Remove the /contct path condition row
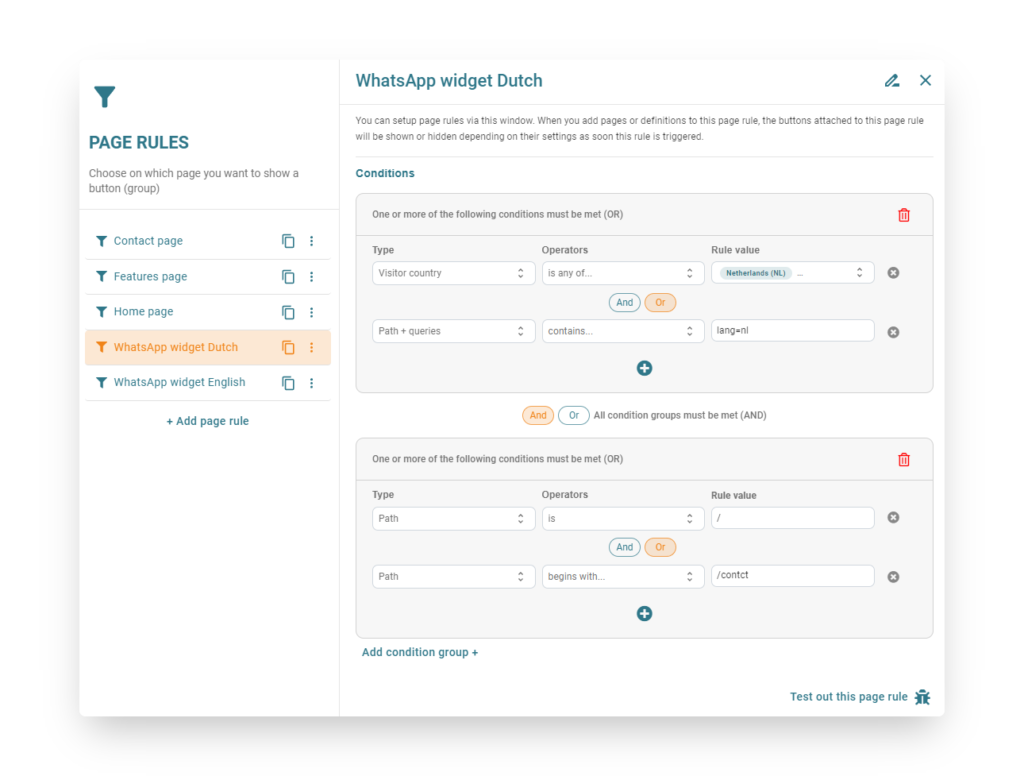 click(x=893, y=577)
